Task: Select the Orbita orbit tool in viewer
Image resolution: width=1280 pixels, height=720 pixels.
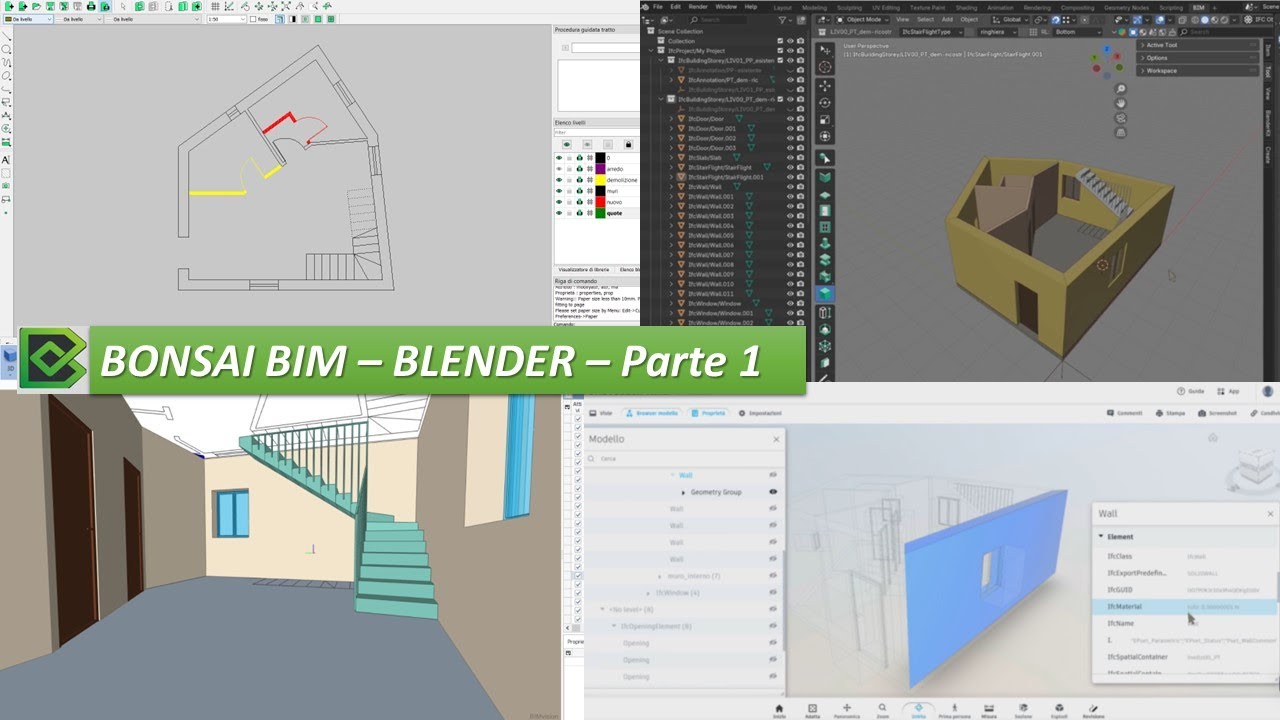Action: [918, 712]
